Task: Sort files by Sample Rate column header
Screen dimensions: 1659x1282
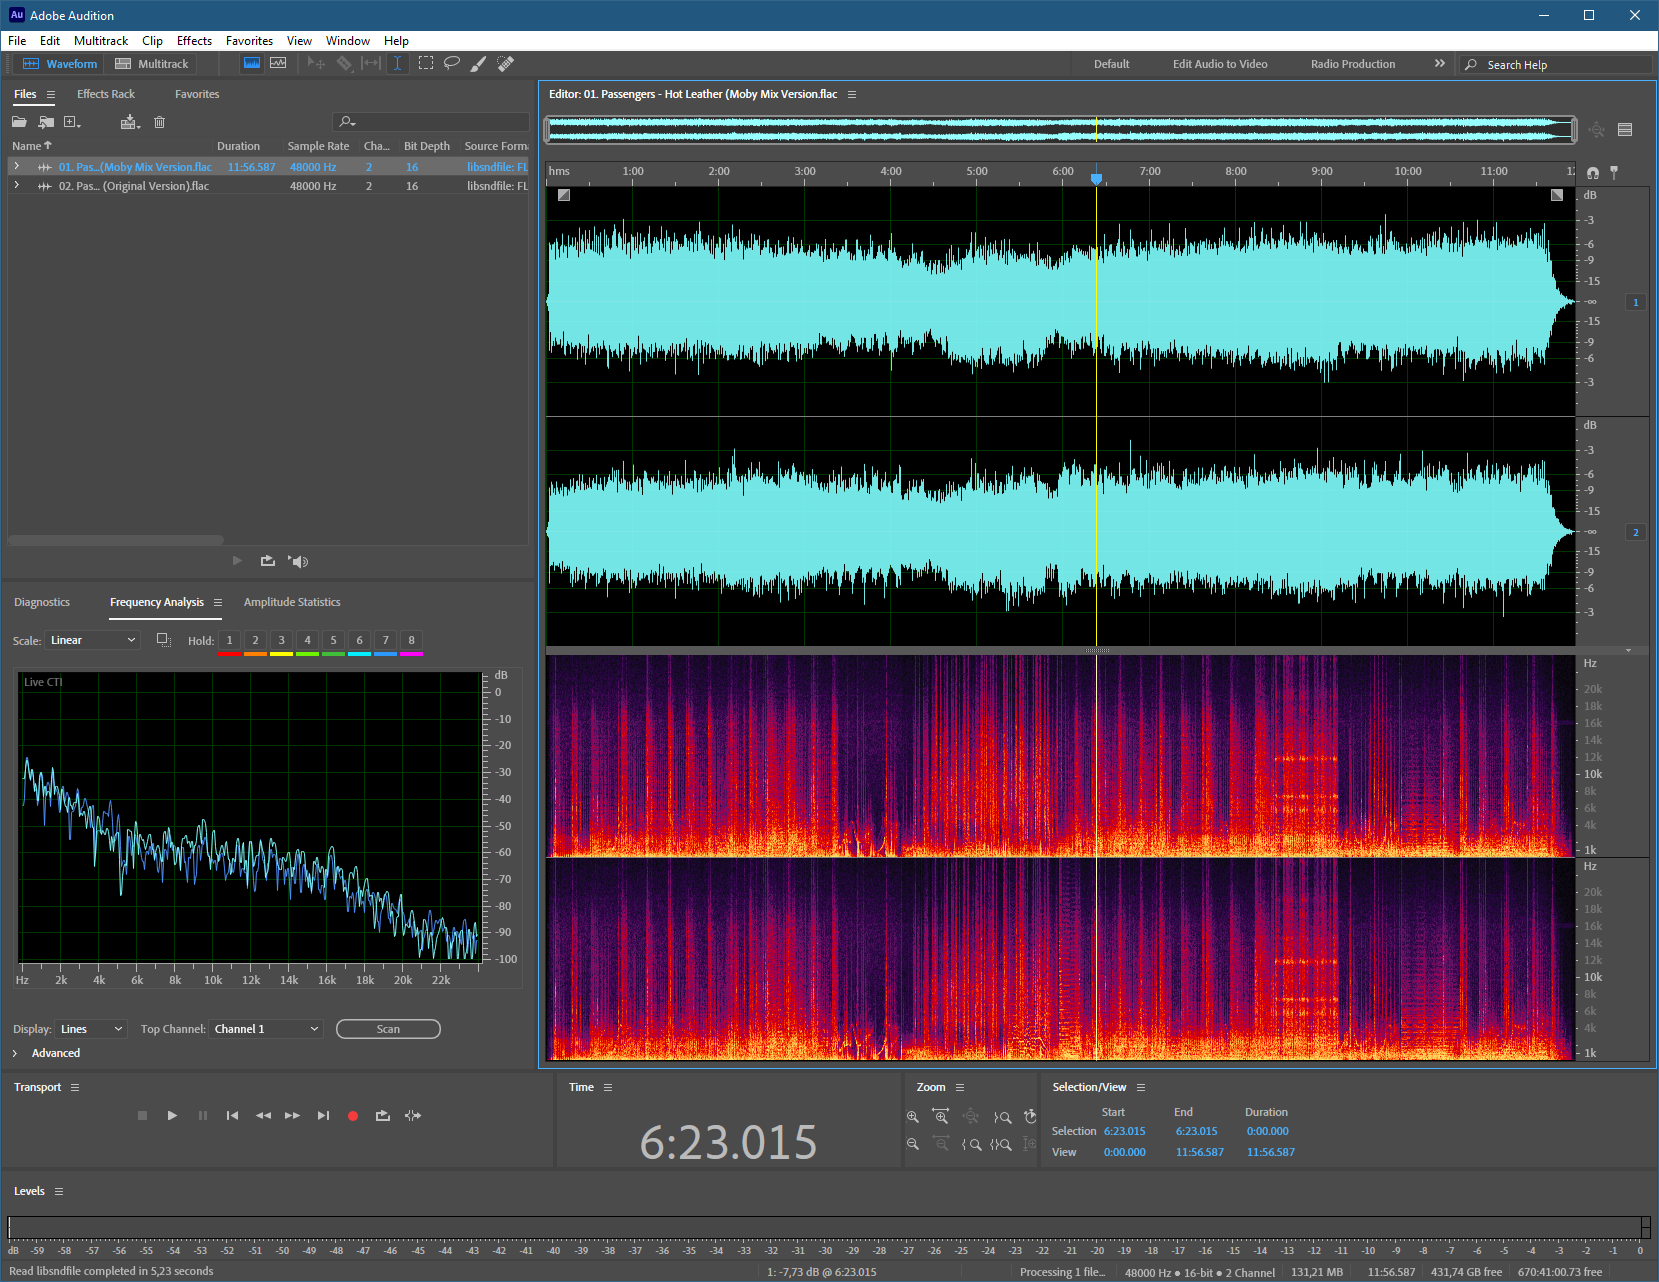Action: coord(318,146)
